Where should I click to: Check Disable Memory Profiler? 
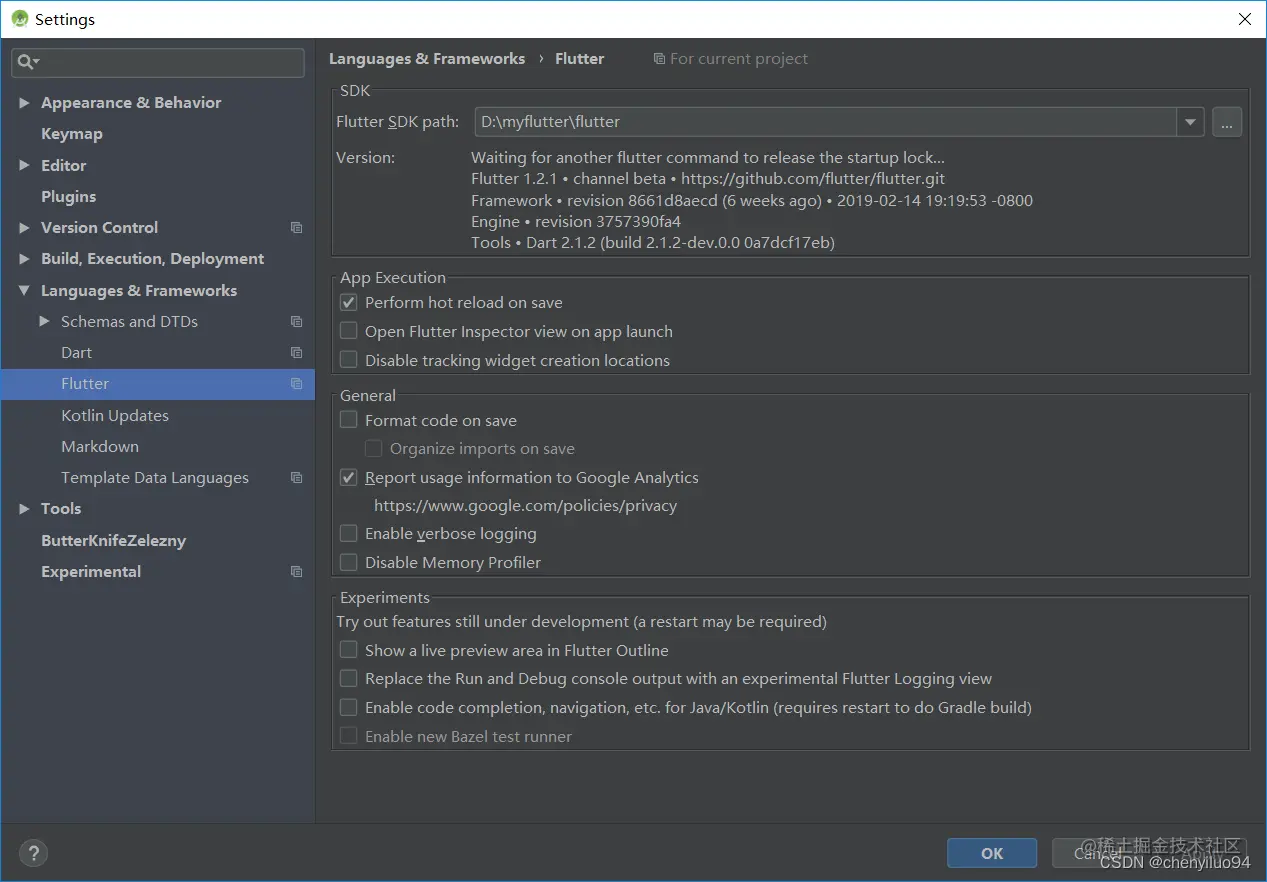click(x=348, y=562)
